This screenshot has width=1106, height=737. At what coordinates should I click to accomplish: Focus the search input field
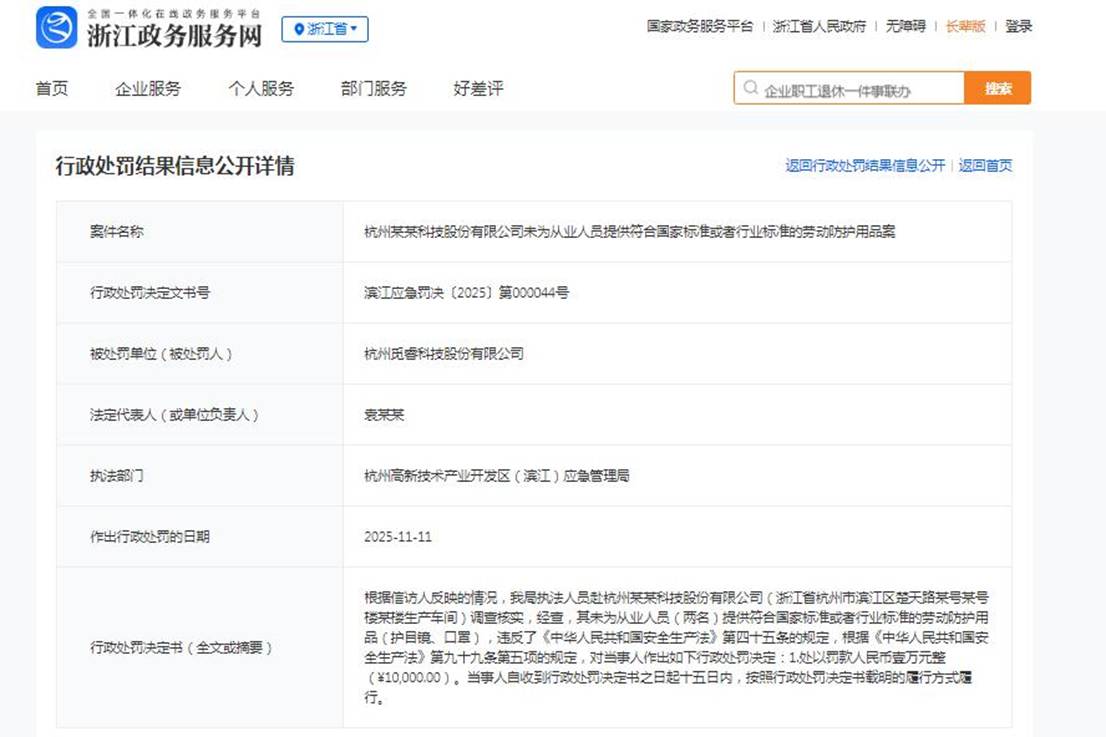pyautogui.click(x=860, y=90)
